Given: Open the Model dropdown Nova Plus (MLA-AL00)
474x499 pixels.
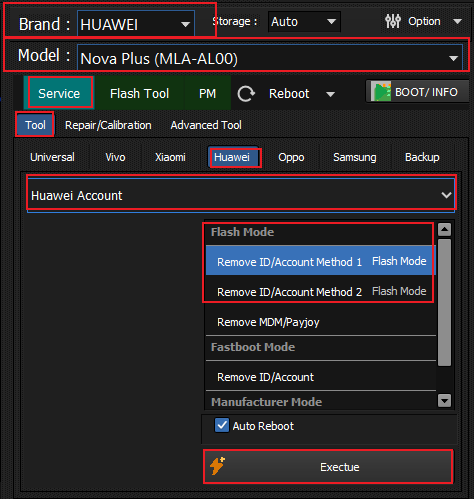Looking at the screenshot, I should pyautogui.click(x=270, y=58).
